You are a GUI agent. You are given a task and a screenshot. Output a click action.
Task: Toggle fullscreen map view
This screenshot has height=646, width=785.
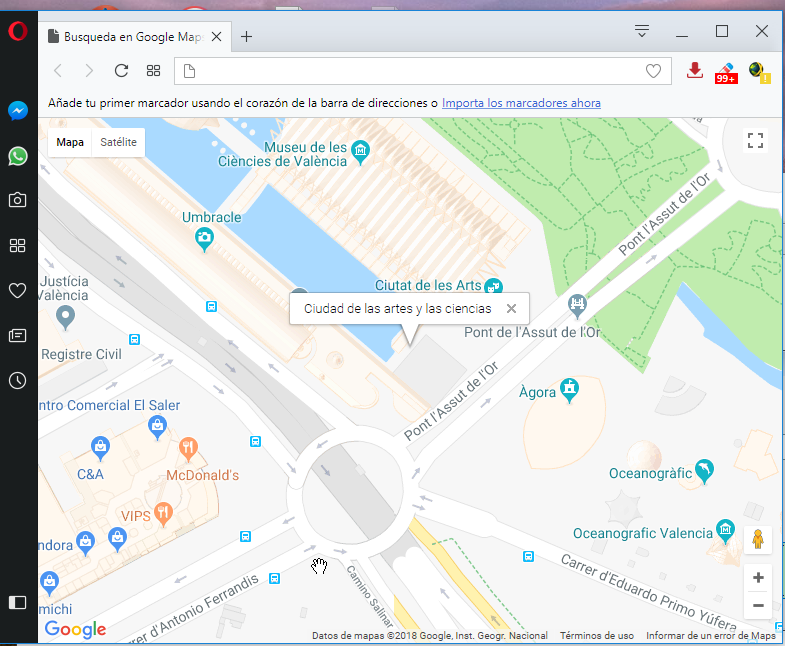pos(755,141)
